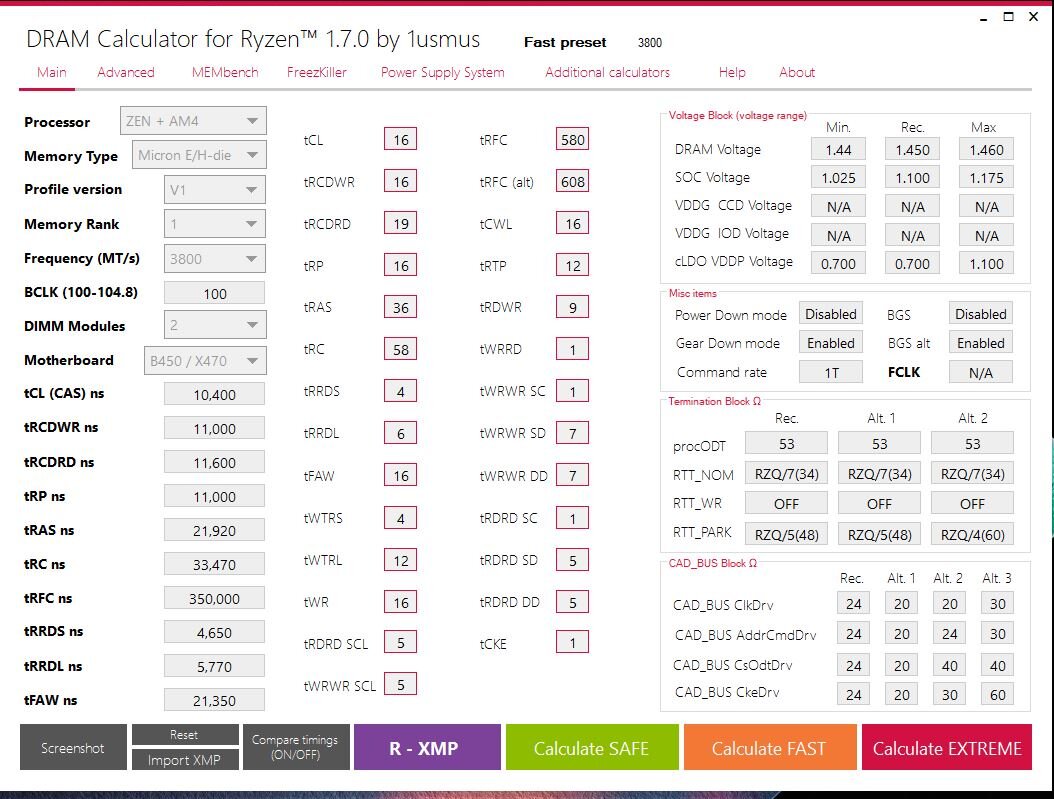This screenshot has width=1054, height=799.
Task: Click Calculate EXTREME button
Action: (946, 747)
